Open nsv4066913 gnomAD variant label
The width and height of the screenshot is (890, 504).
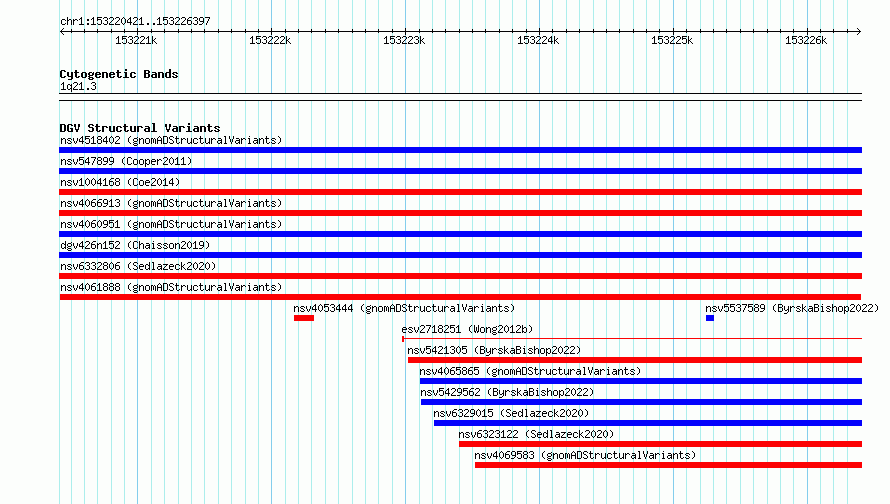tap(171, 203)
